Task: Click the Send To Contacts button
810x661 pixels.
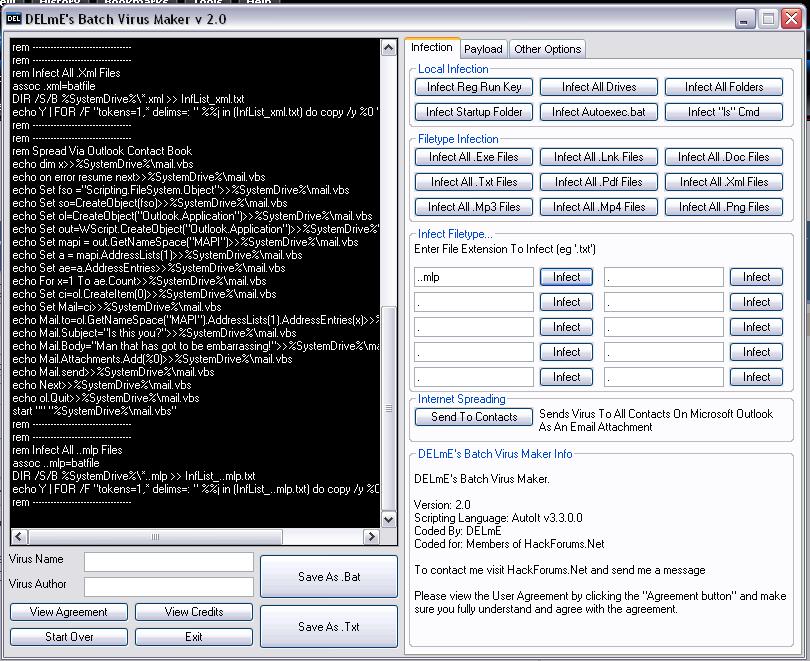Action: click(474, 417)
